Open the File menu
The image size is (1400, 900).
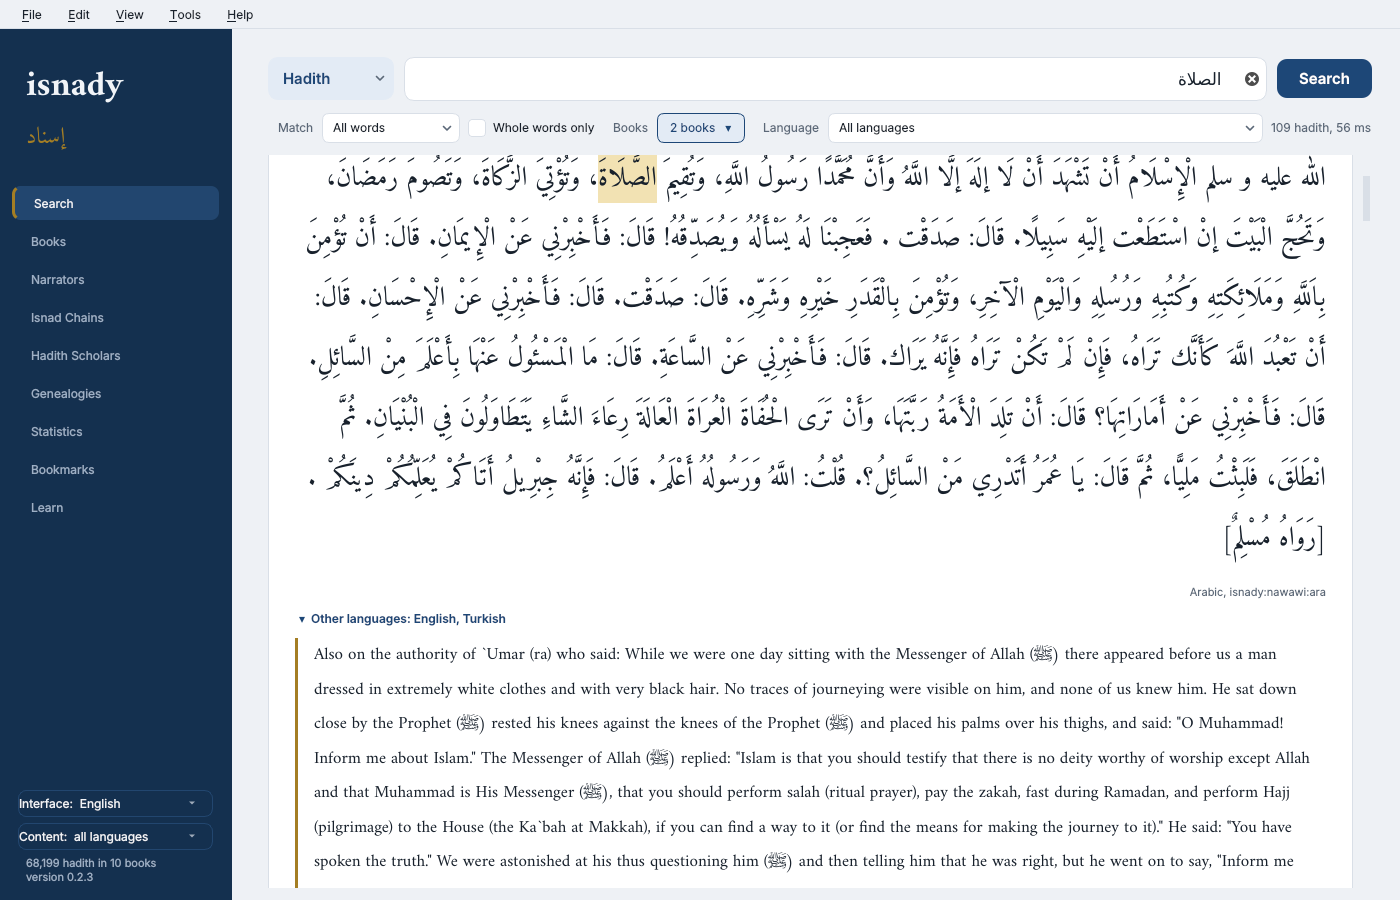coord(32,15)
